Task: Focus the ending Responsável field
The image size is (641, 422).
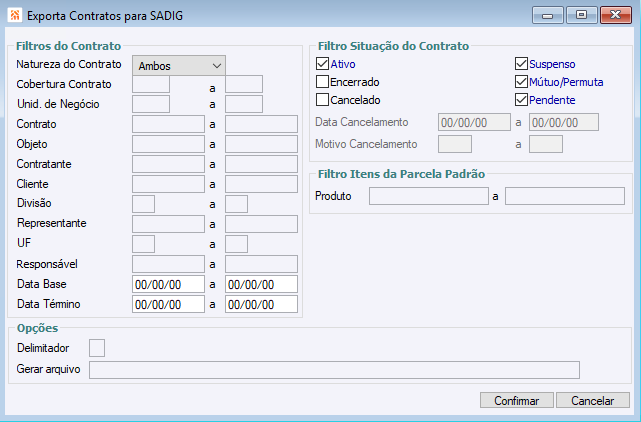Action: pos(261,264)
